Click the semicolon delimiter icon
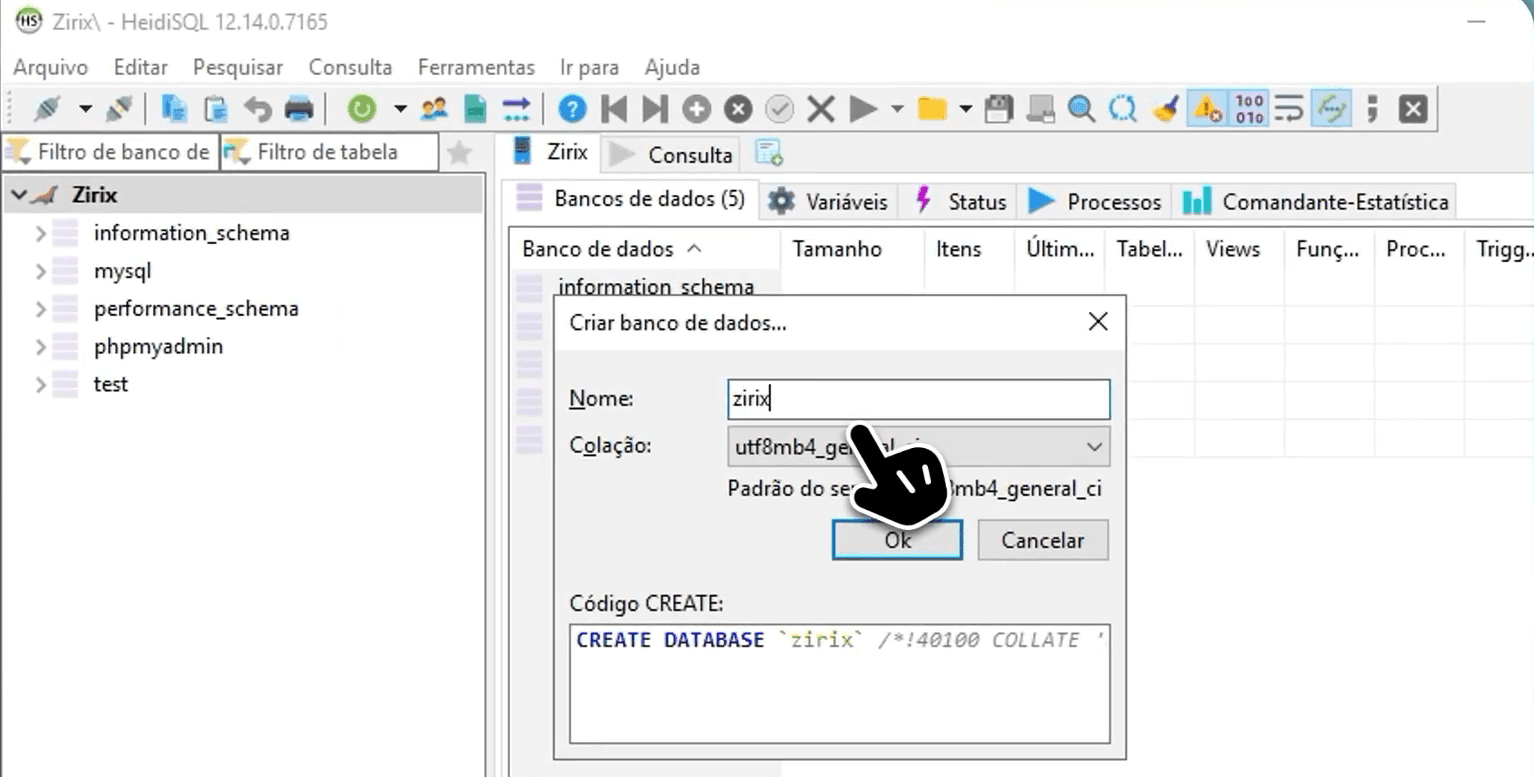1534x777 pixels. (x=1372, y=108)
